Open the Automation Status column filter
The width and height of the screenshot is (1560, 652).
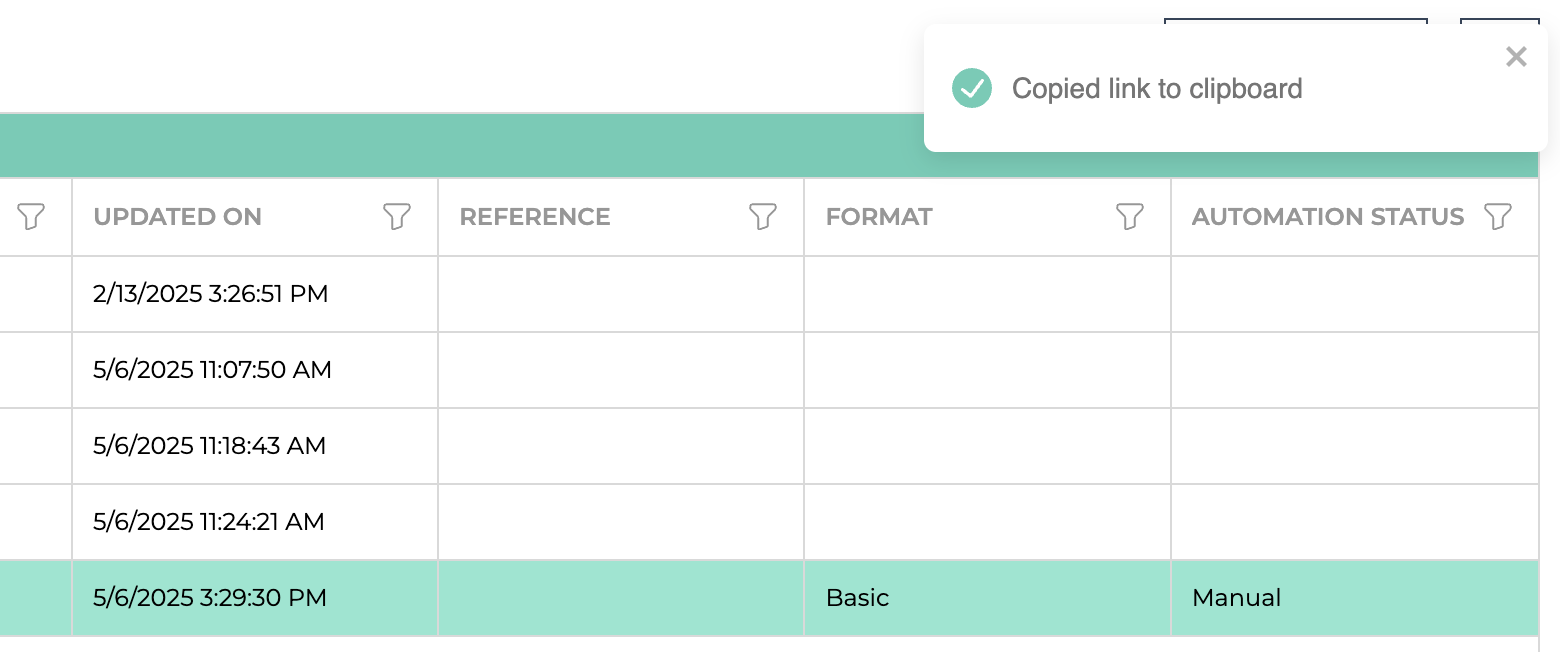tap(1497, 216)
